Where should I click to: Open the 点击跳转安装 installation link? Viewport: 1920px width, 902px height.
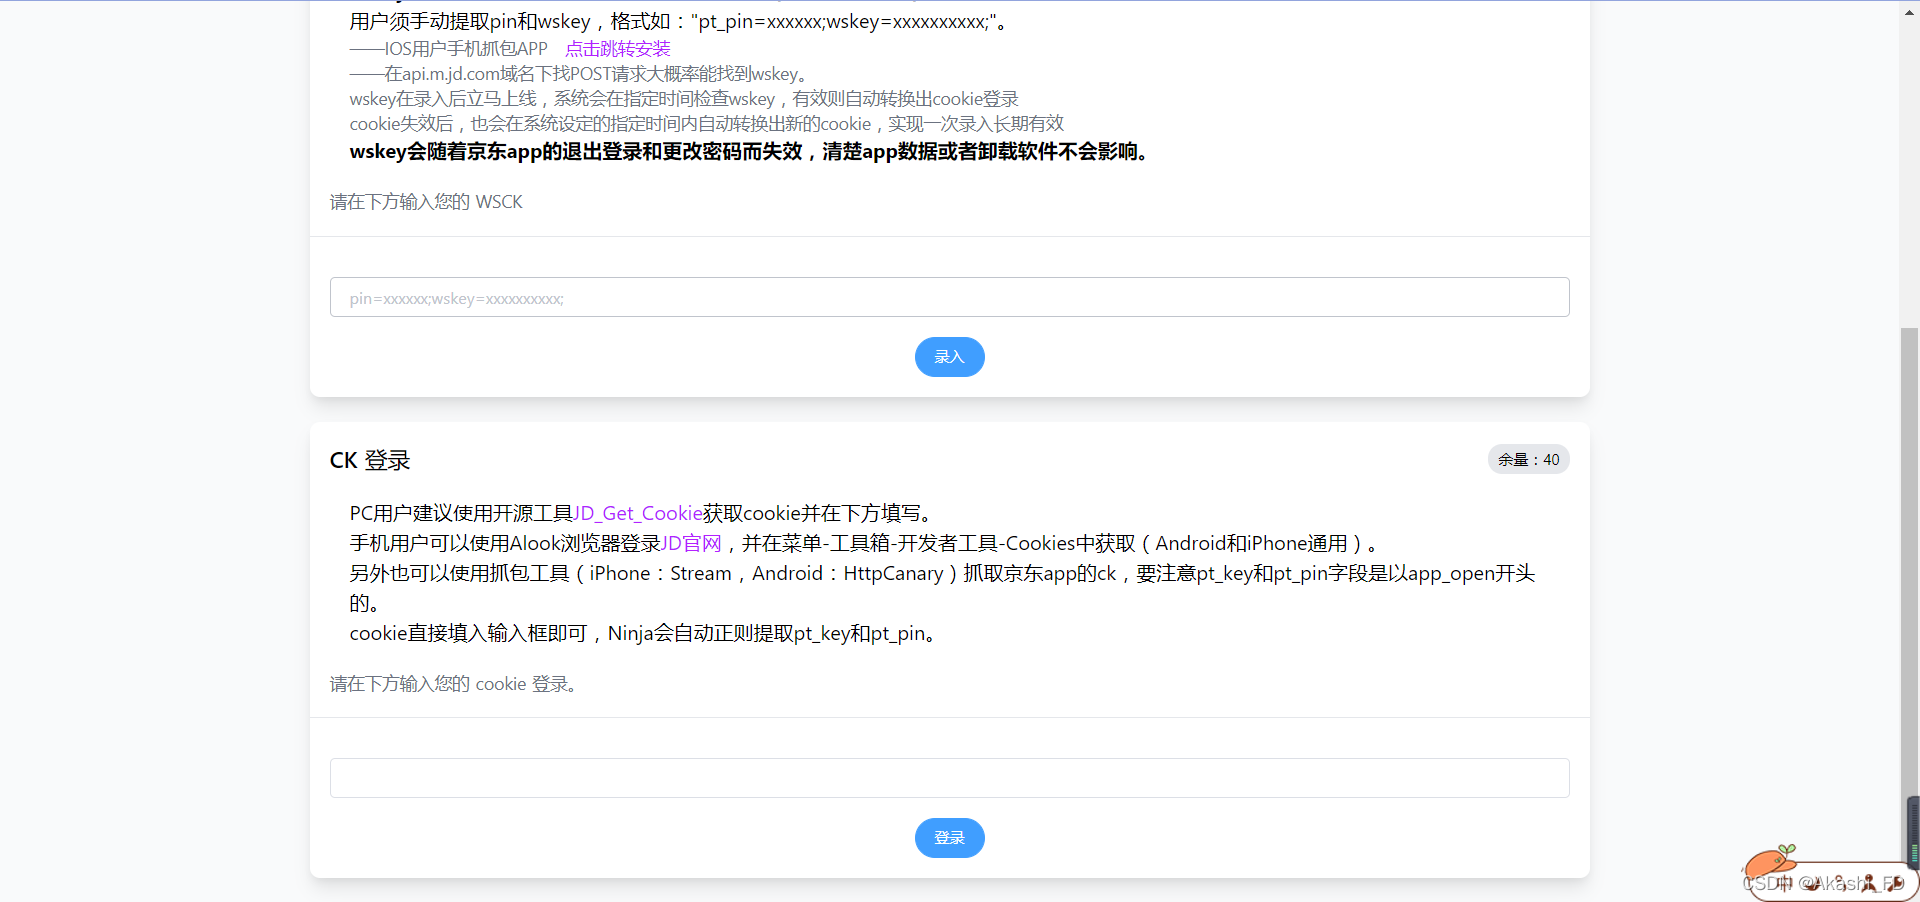point(617,47)
